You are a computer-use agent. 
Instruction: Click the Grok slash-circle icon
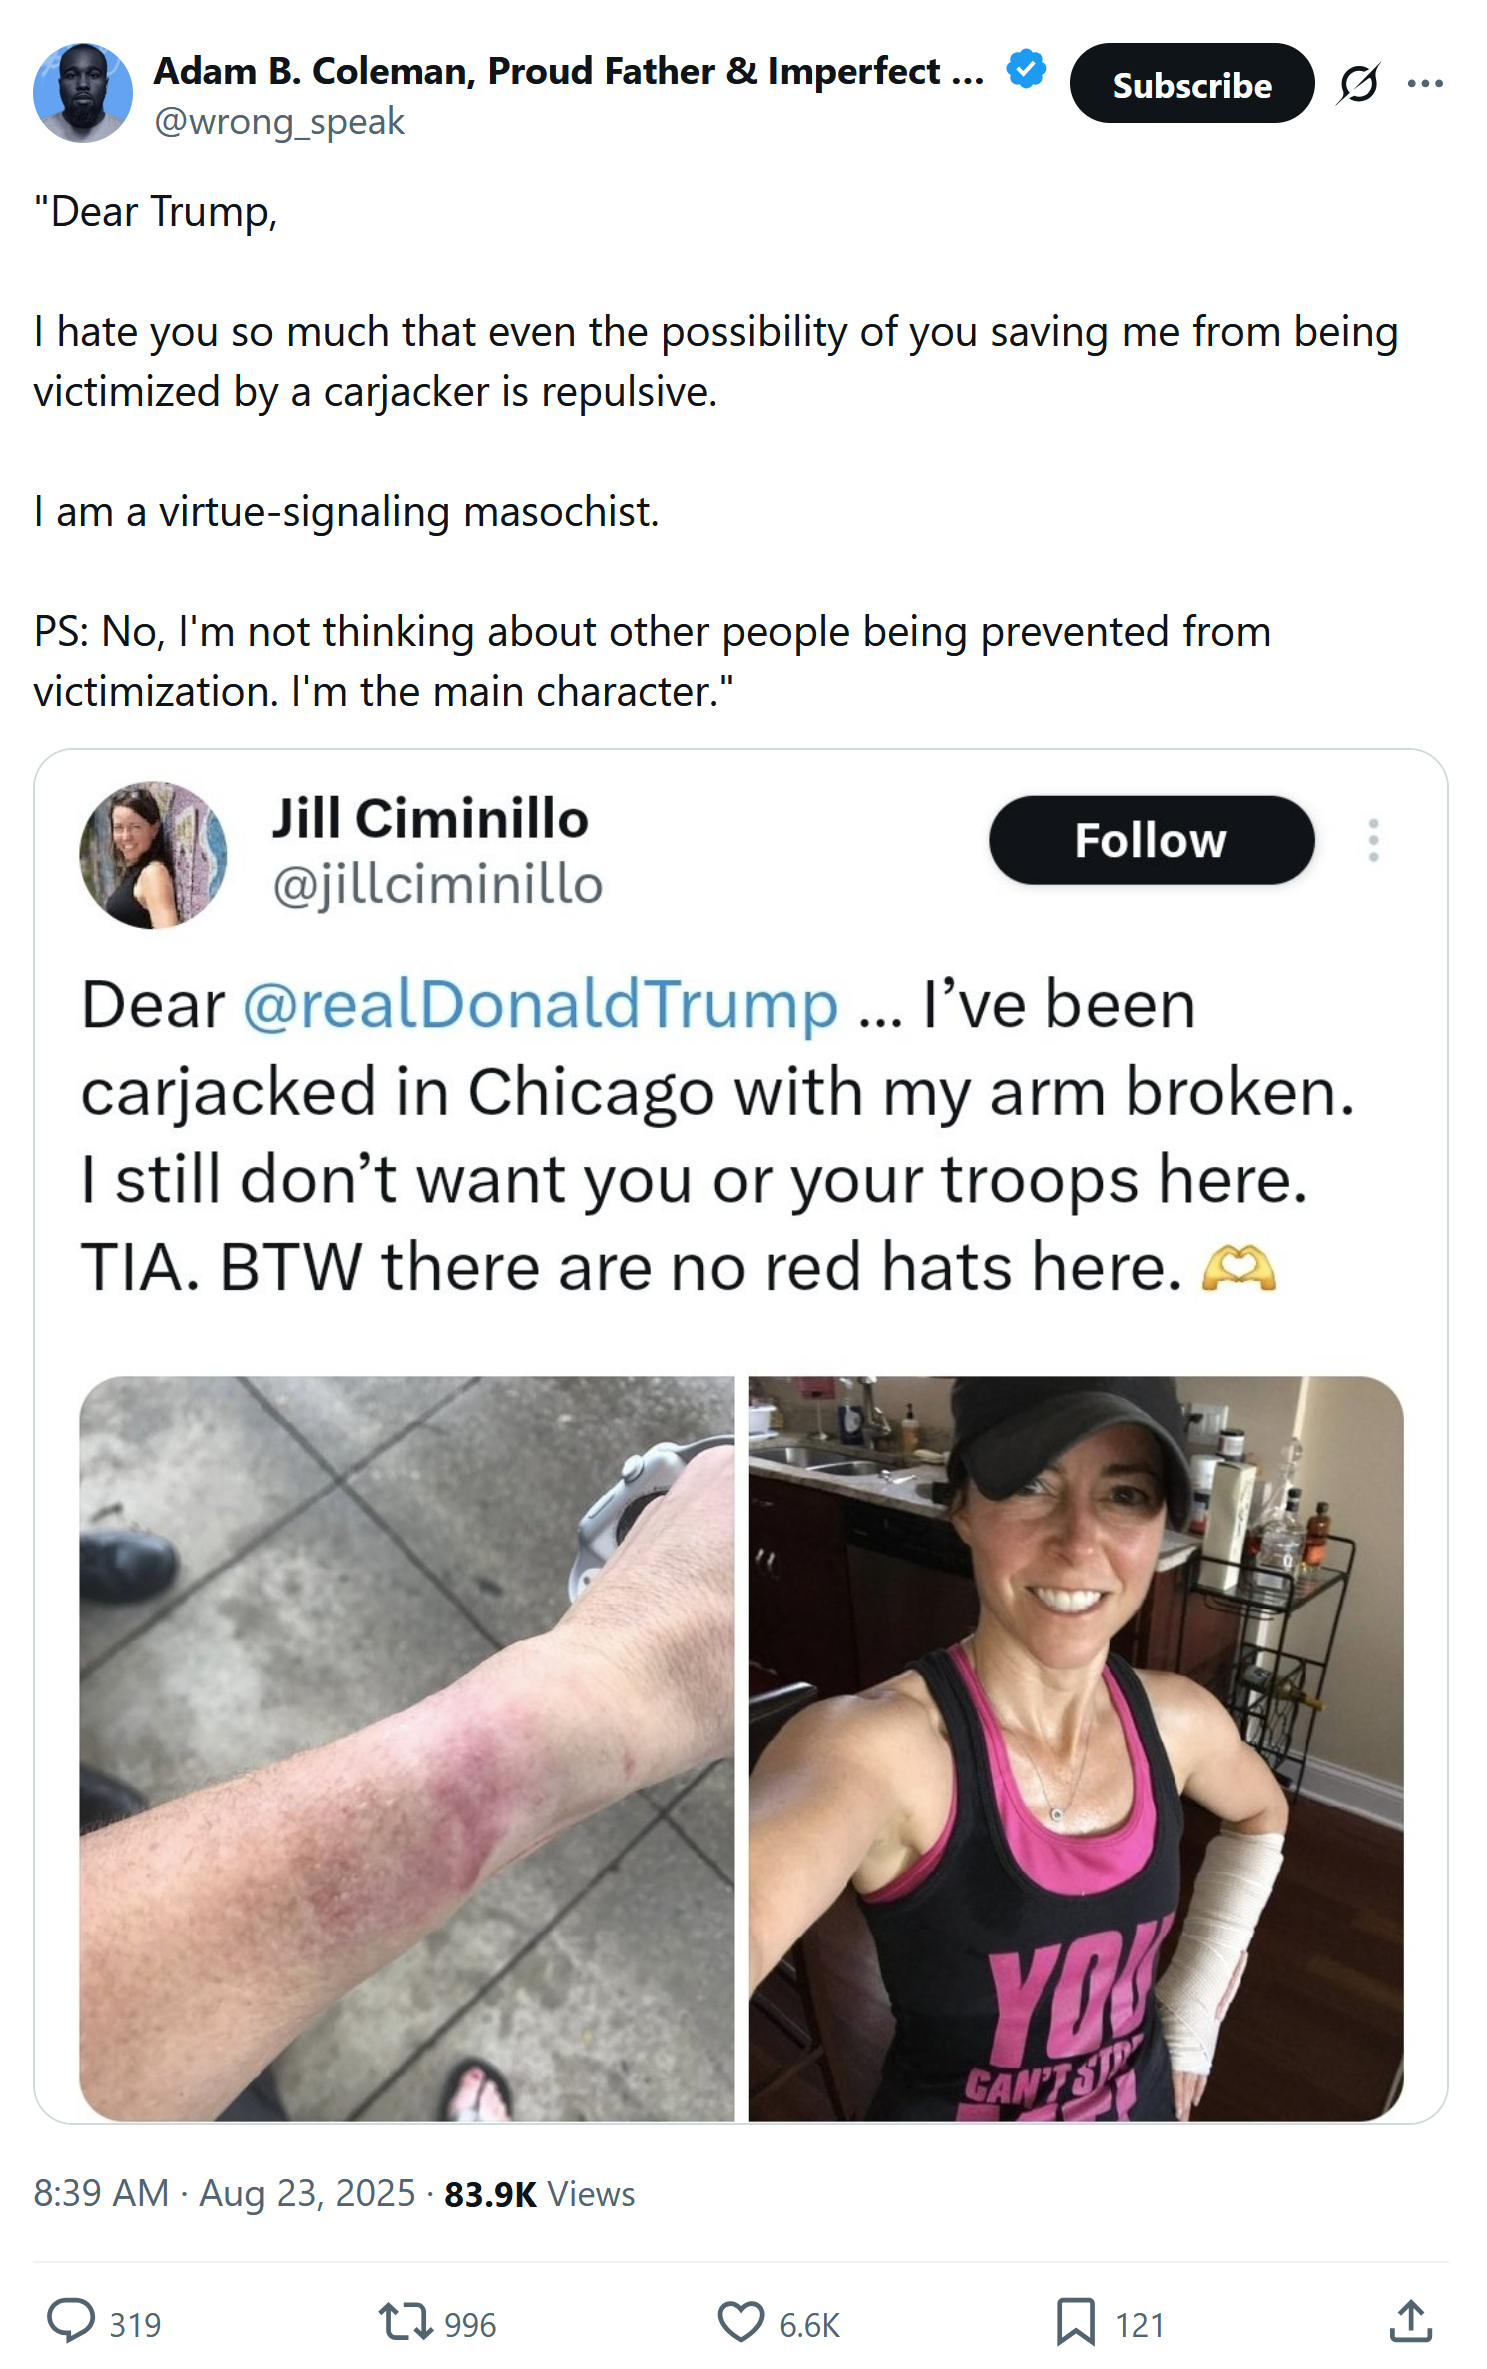(1359, 83)
